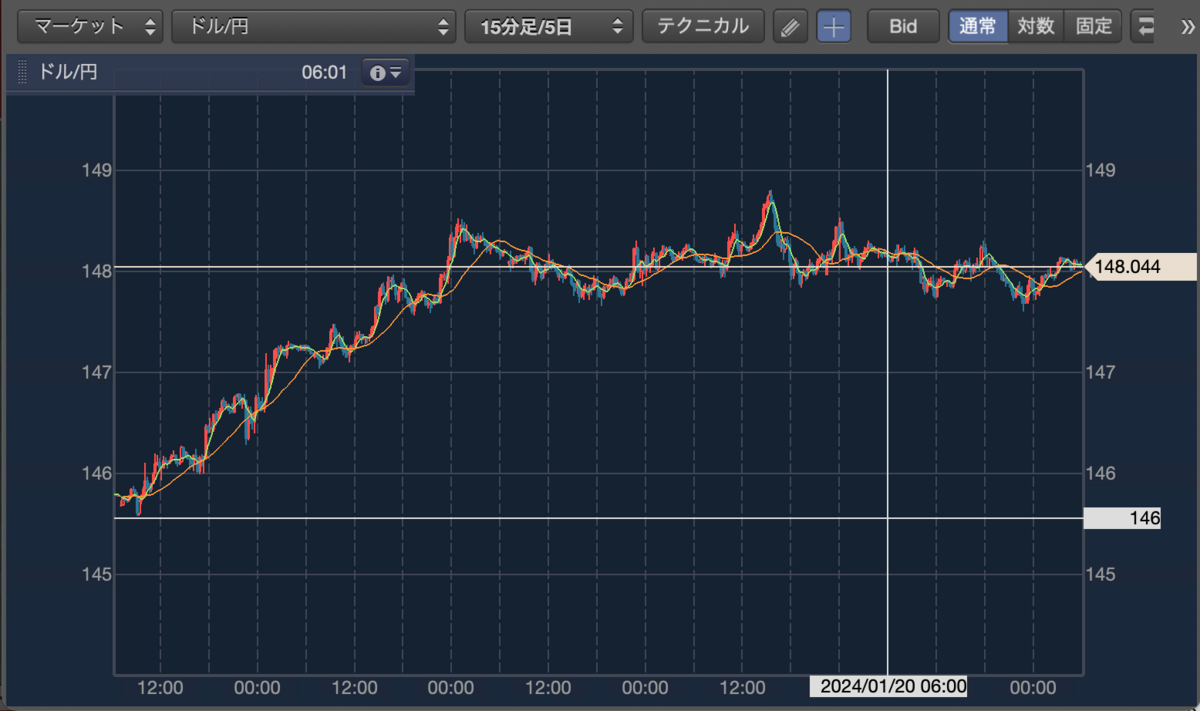Image resolution: width=1200 pixels, height=711 pixels.
Task: Click the left axis 145 price label
Action: click(x=98, y=575)
